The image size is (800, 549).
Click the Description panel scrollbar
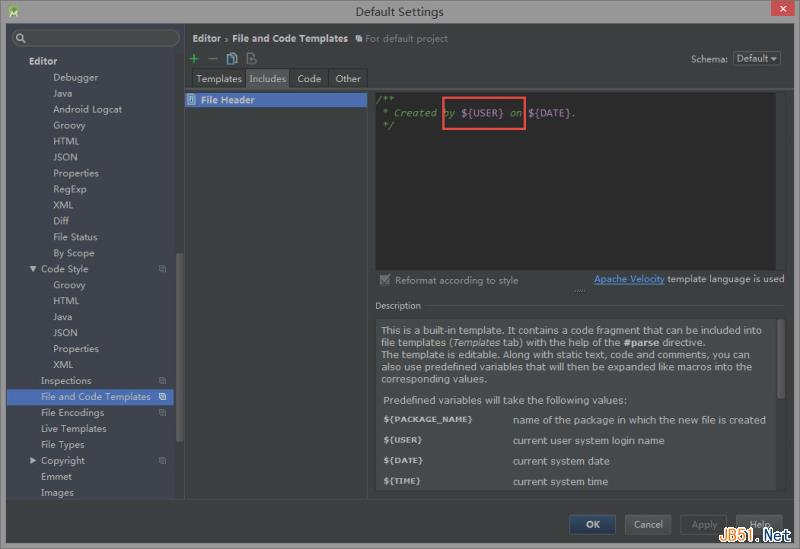(781, 359)
